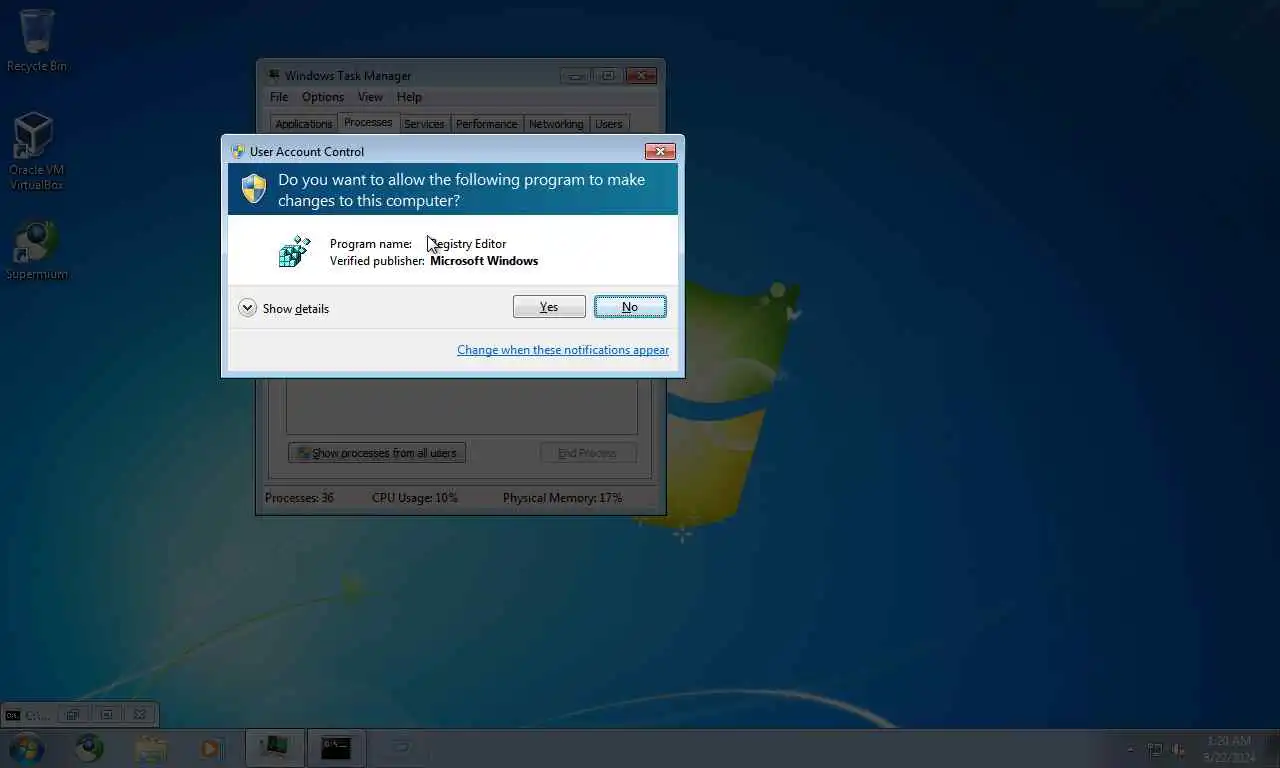Click the small shield in the UAC title bar
The width and height of the screenshot is (1280, 768).
coord(238,152)
